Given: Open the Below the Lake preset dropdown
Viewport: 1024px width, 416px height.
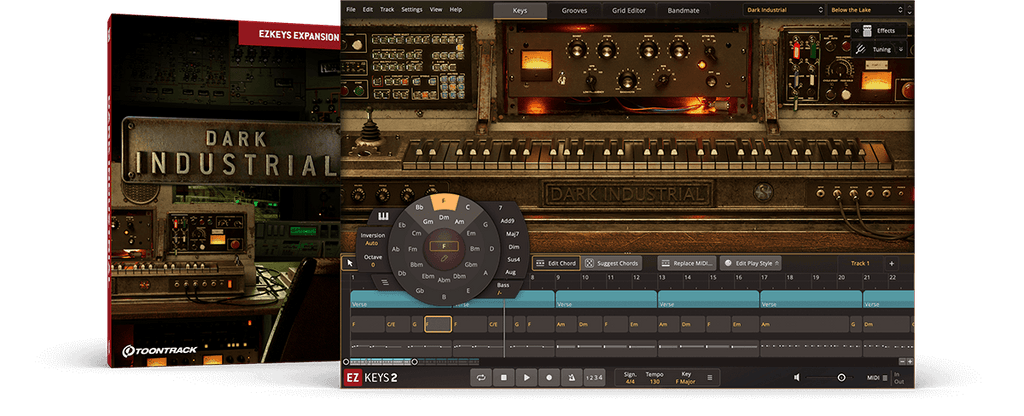Looking at the screenshot, I should pos(867,10).
